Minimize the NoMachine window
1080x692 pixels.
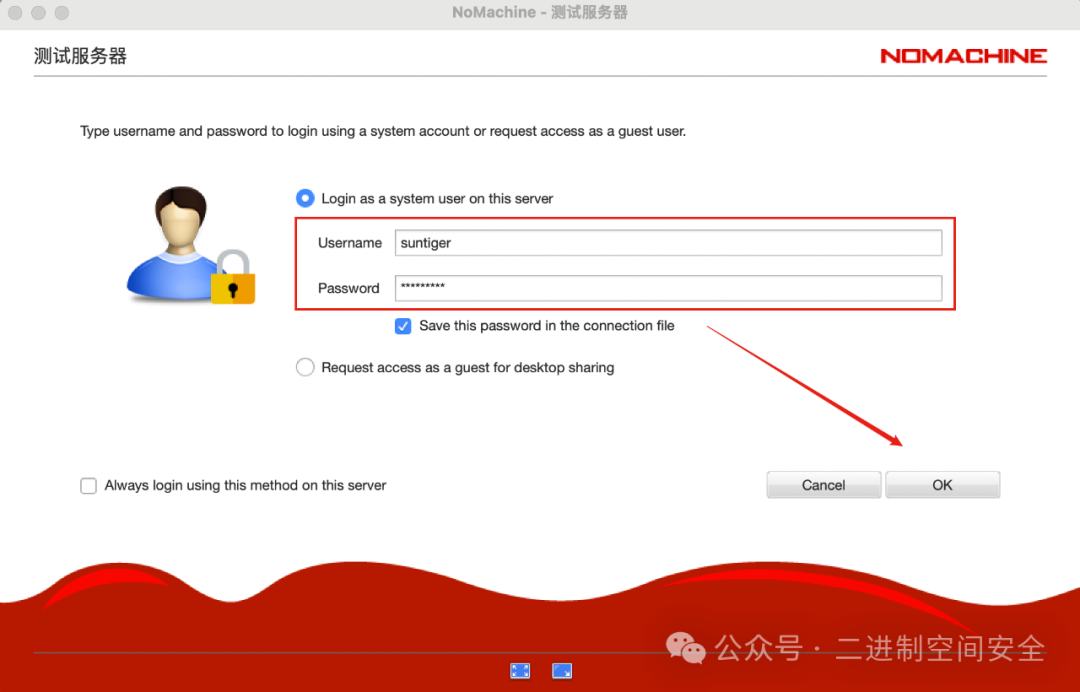coord(39,12)
